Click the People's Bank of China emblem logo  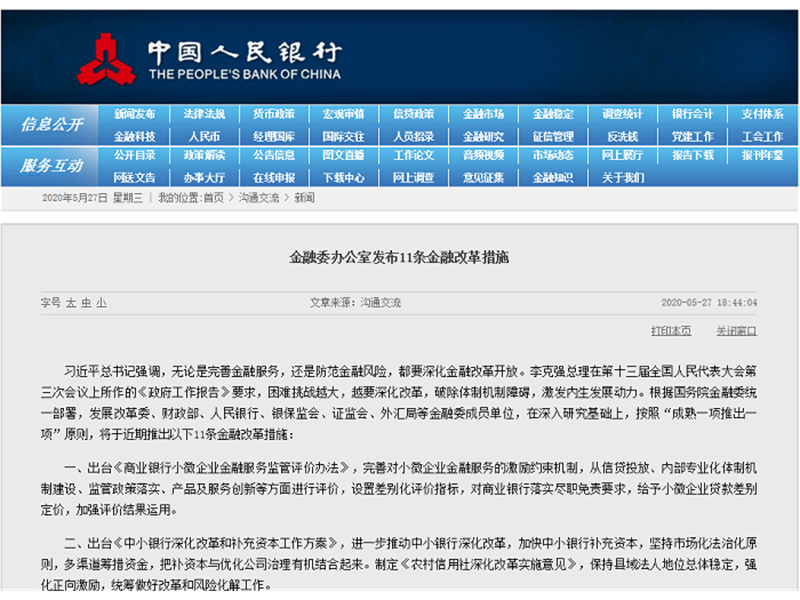click(107, 60)
